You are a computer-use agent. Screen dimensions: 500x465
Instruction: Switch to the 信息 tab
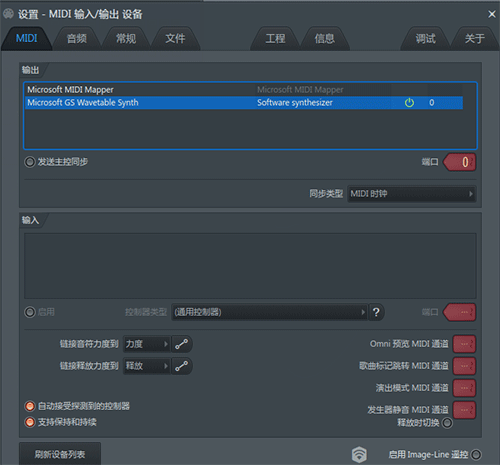[x=325, y=39]
